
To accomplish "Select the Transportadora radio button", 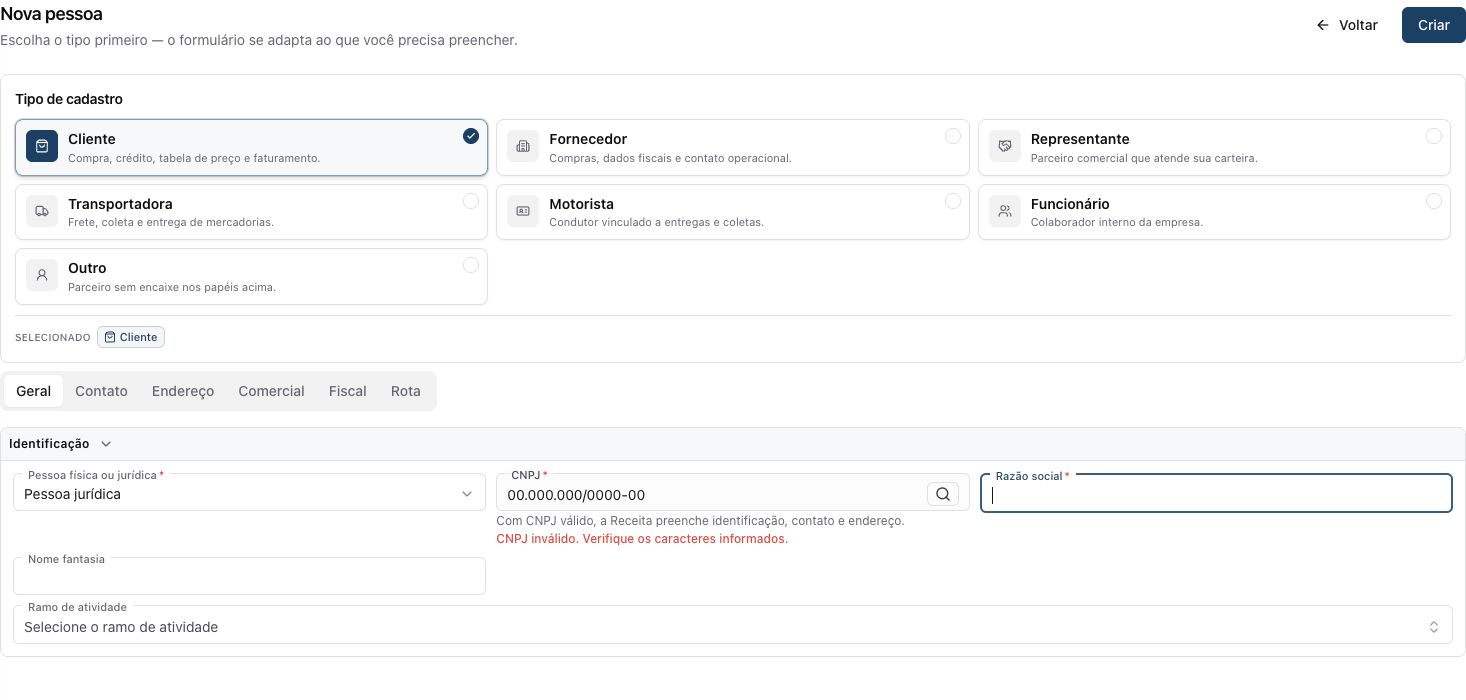I will [x=471, y=201].
